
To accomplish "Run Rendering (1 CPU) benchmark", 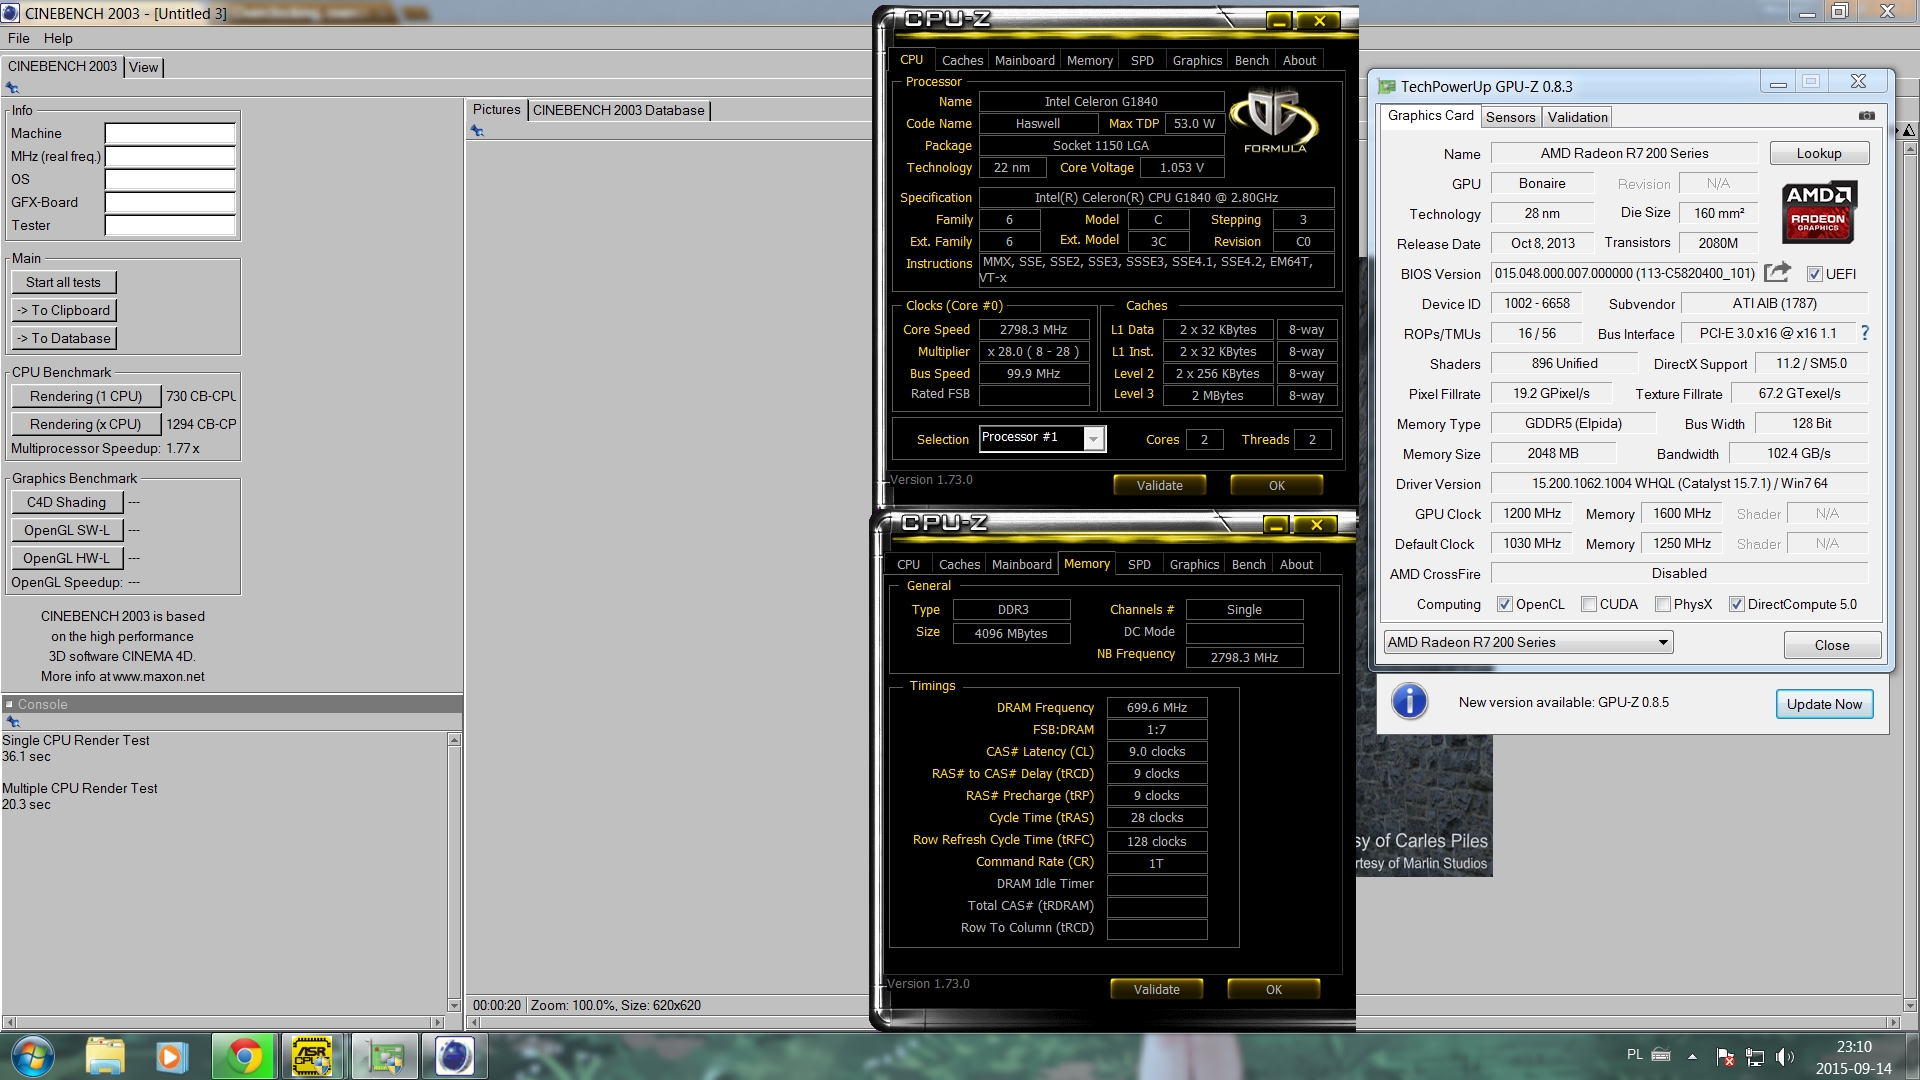I will tap(86, 396).
